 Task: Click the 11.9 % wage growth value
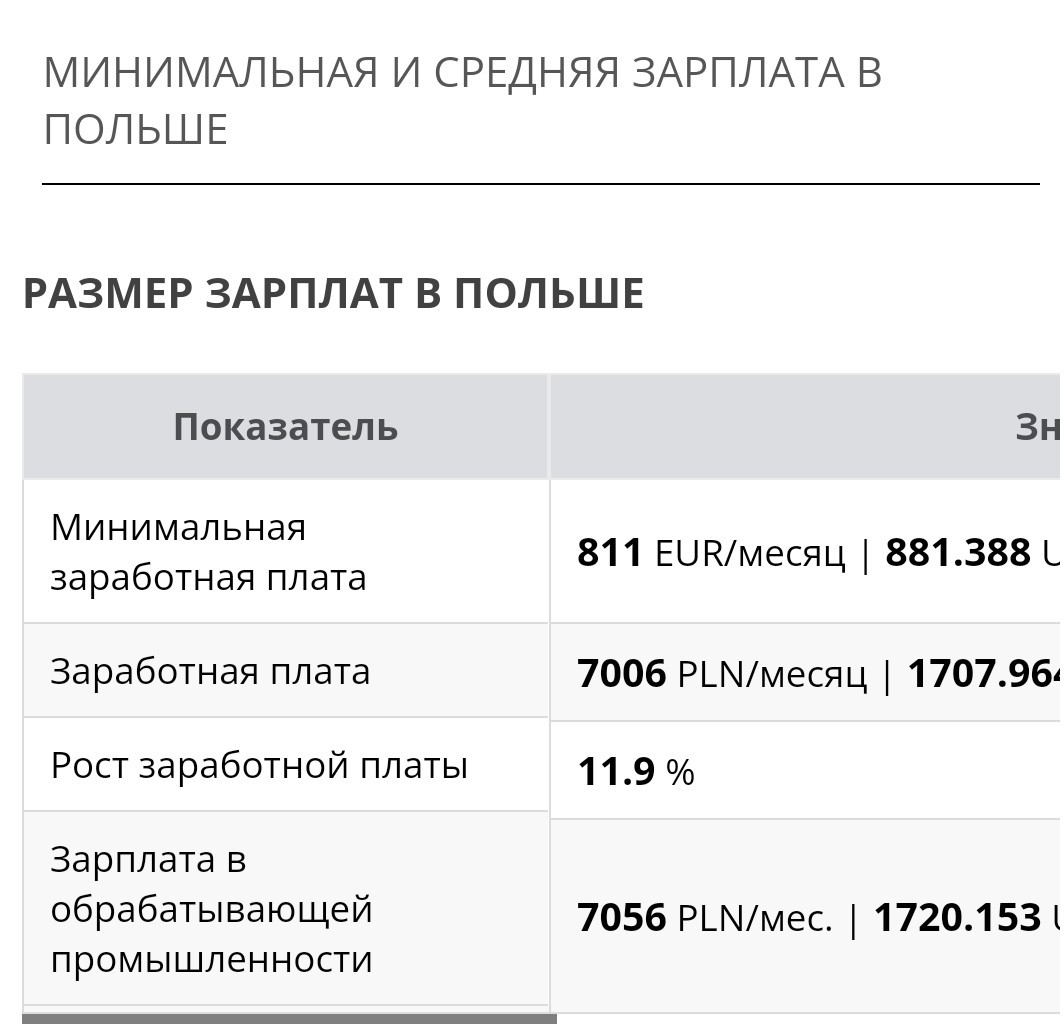(636, 771)
